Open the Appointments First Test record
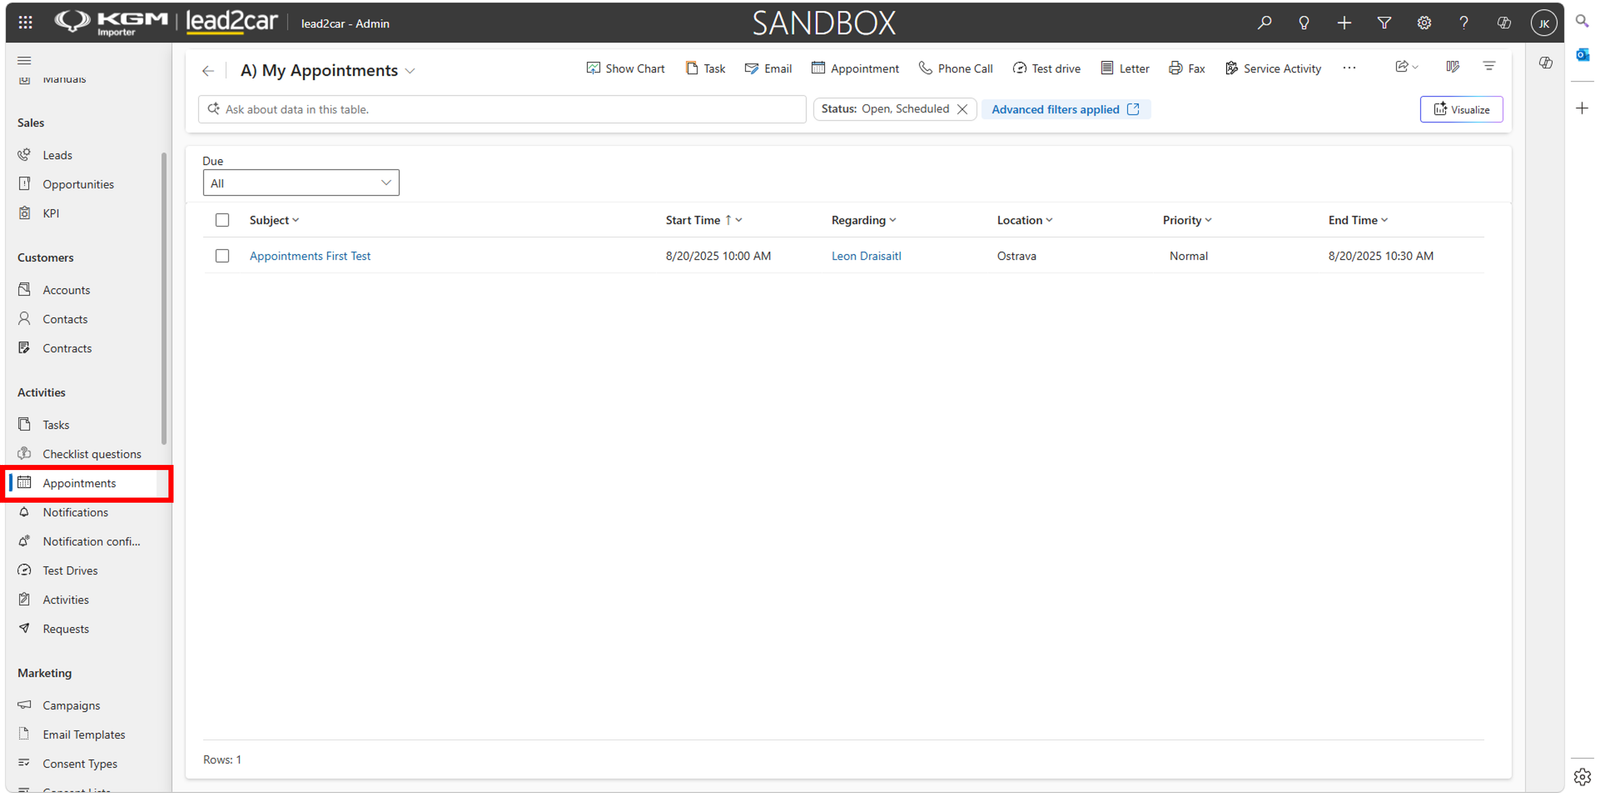The width and height of the screenshot is (1600, 793). pos(310,256)
